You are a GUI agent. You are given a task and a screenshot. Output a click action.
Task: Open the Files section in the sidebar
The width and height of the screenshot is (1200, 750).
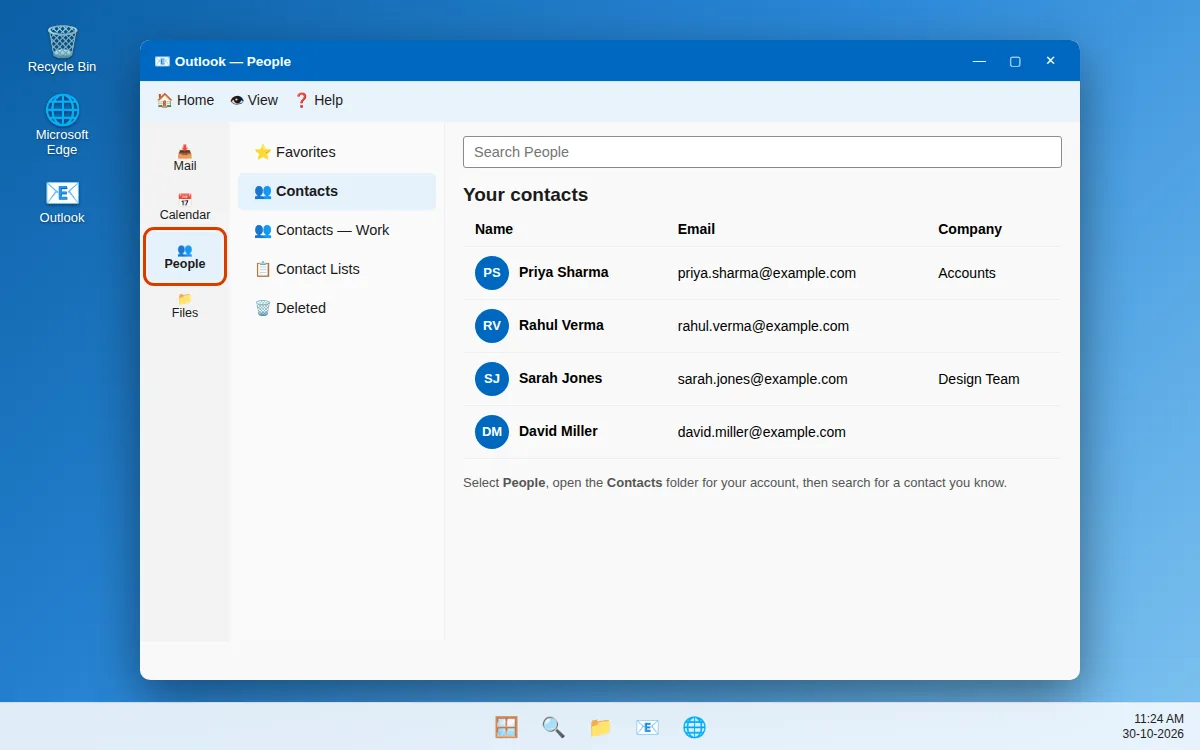[185, 305]
